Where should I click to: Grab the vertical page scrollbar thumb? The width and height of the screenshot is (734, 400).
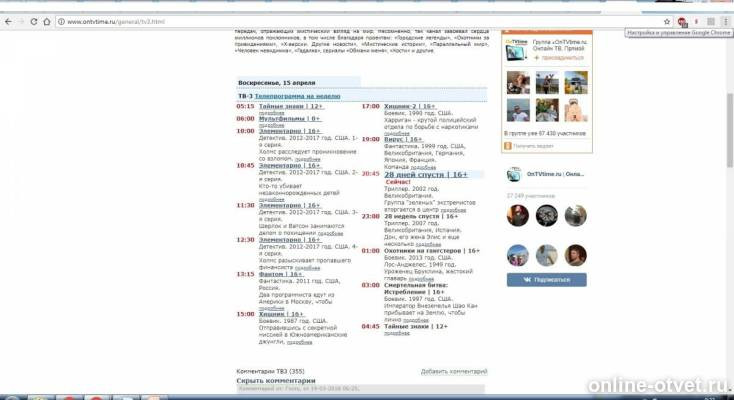coord(729,130)
